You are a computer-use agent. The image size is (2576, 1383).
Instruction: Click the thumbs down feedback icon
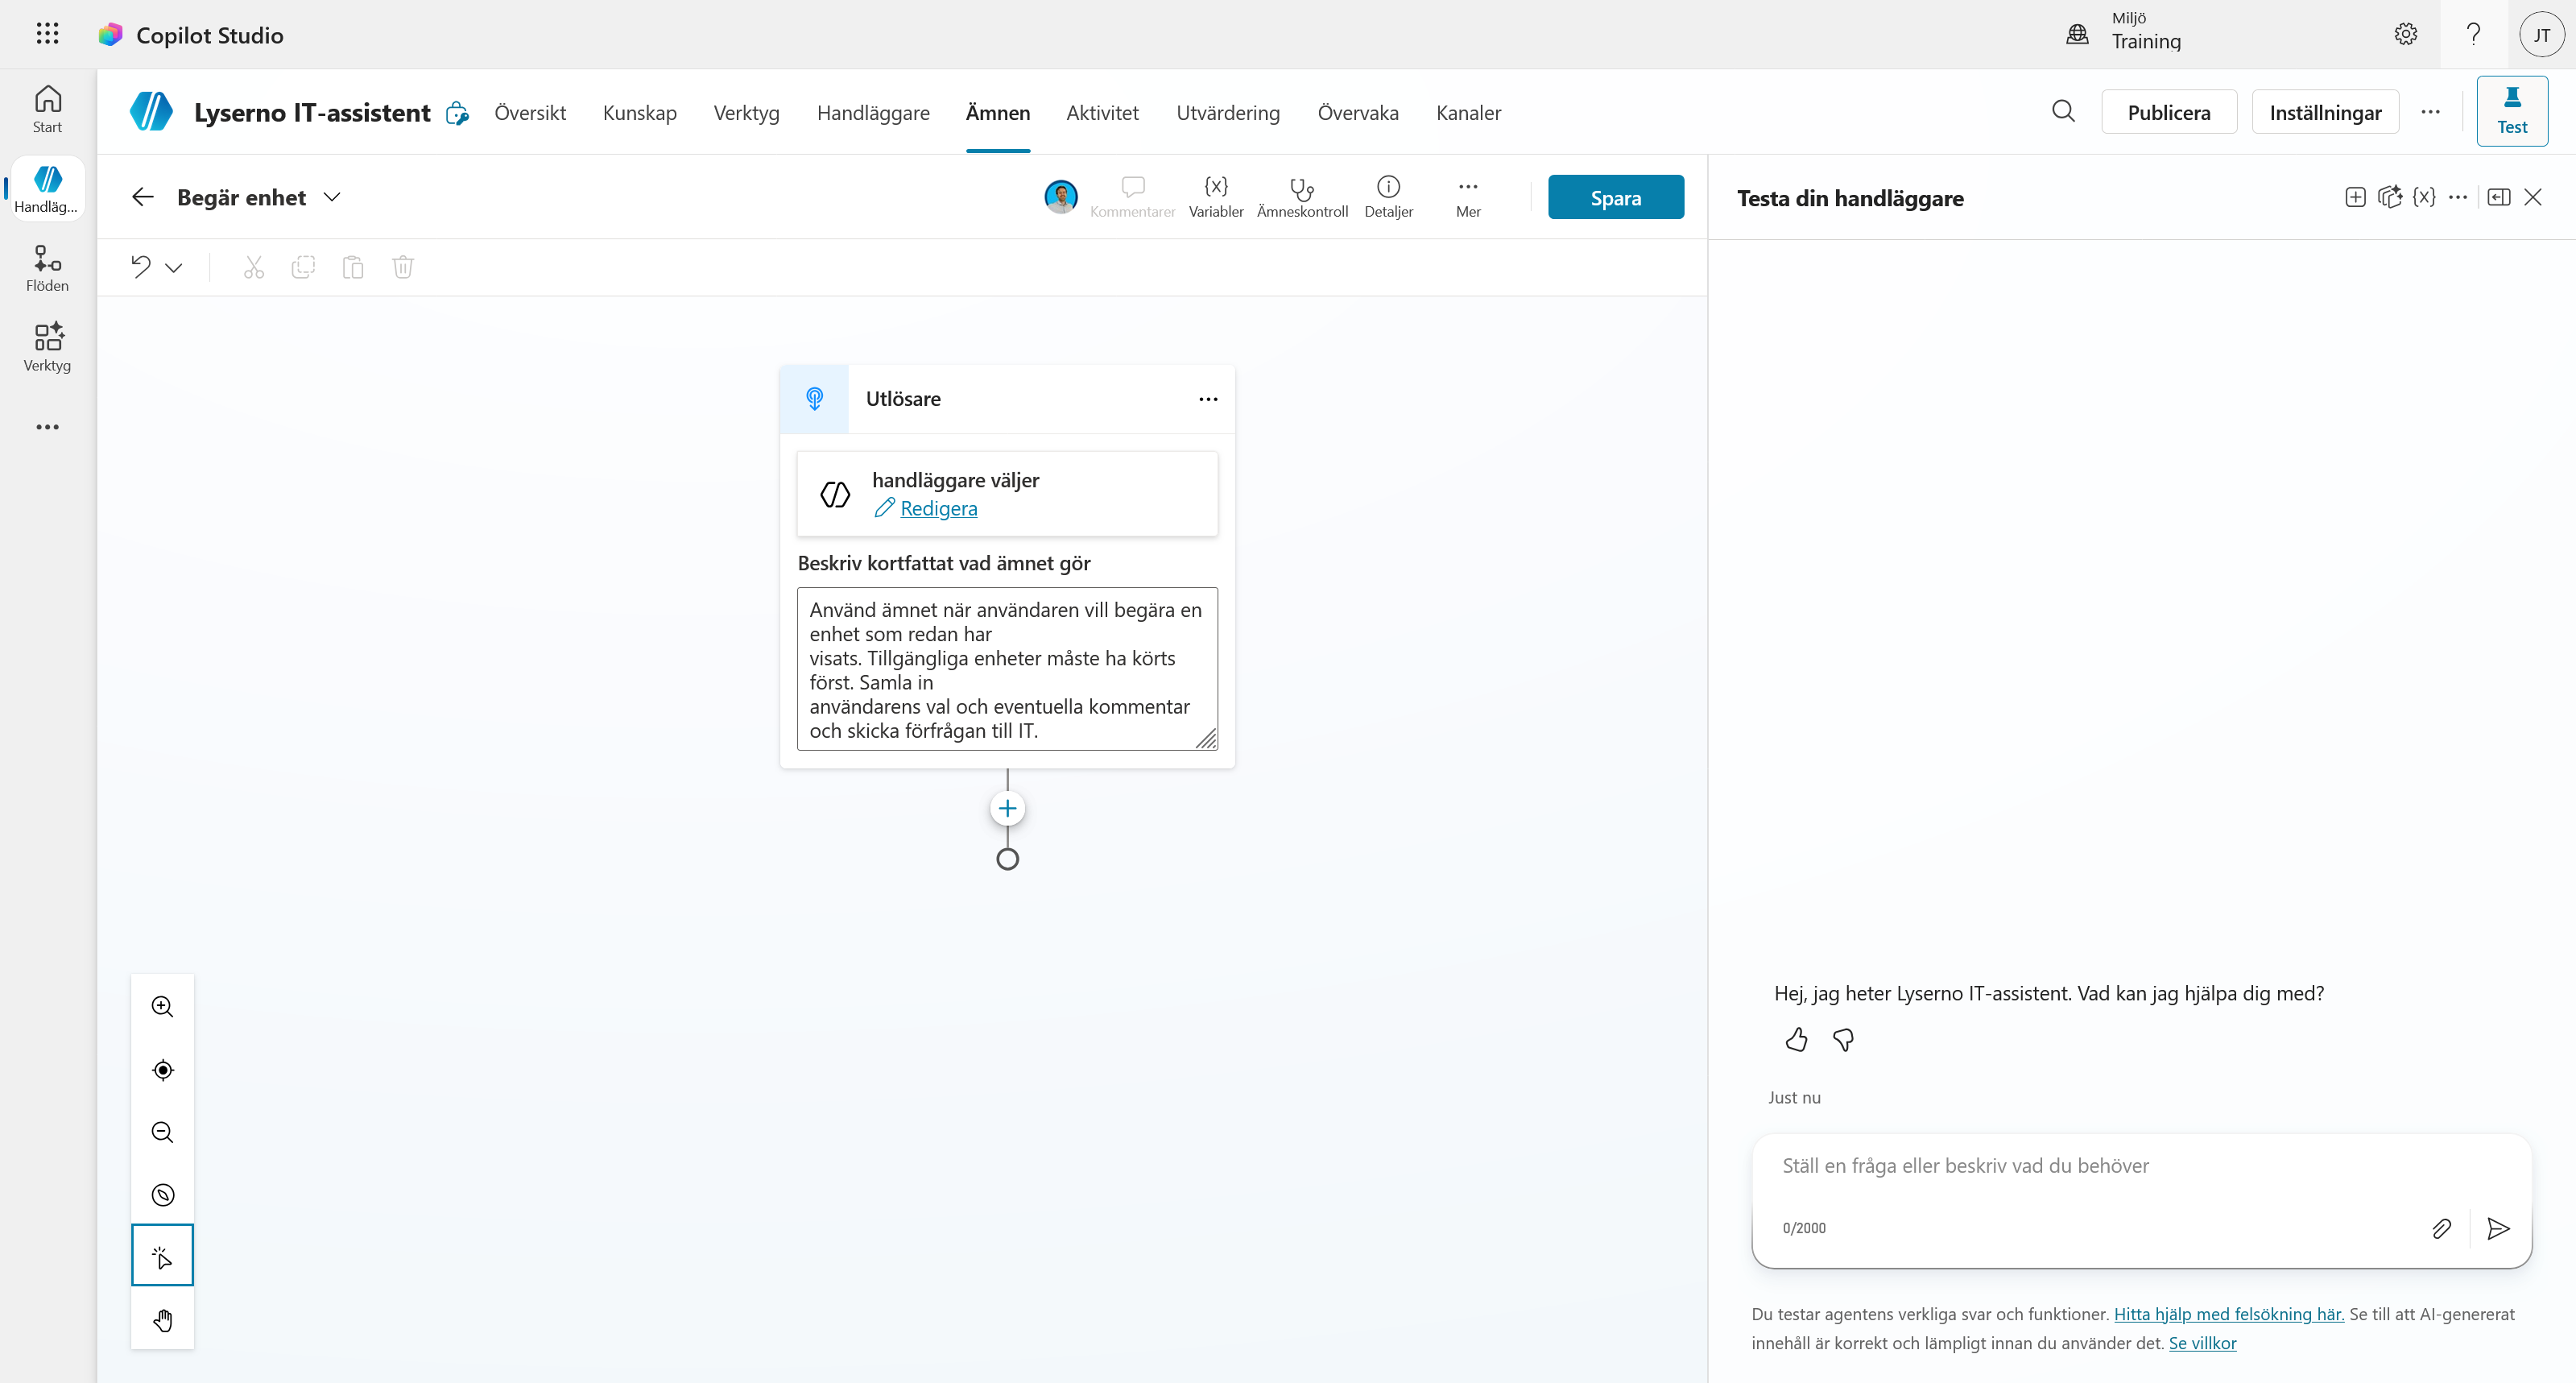point(1843,1040)
